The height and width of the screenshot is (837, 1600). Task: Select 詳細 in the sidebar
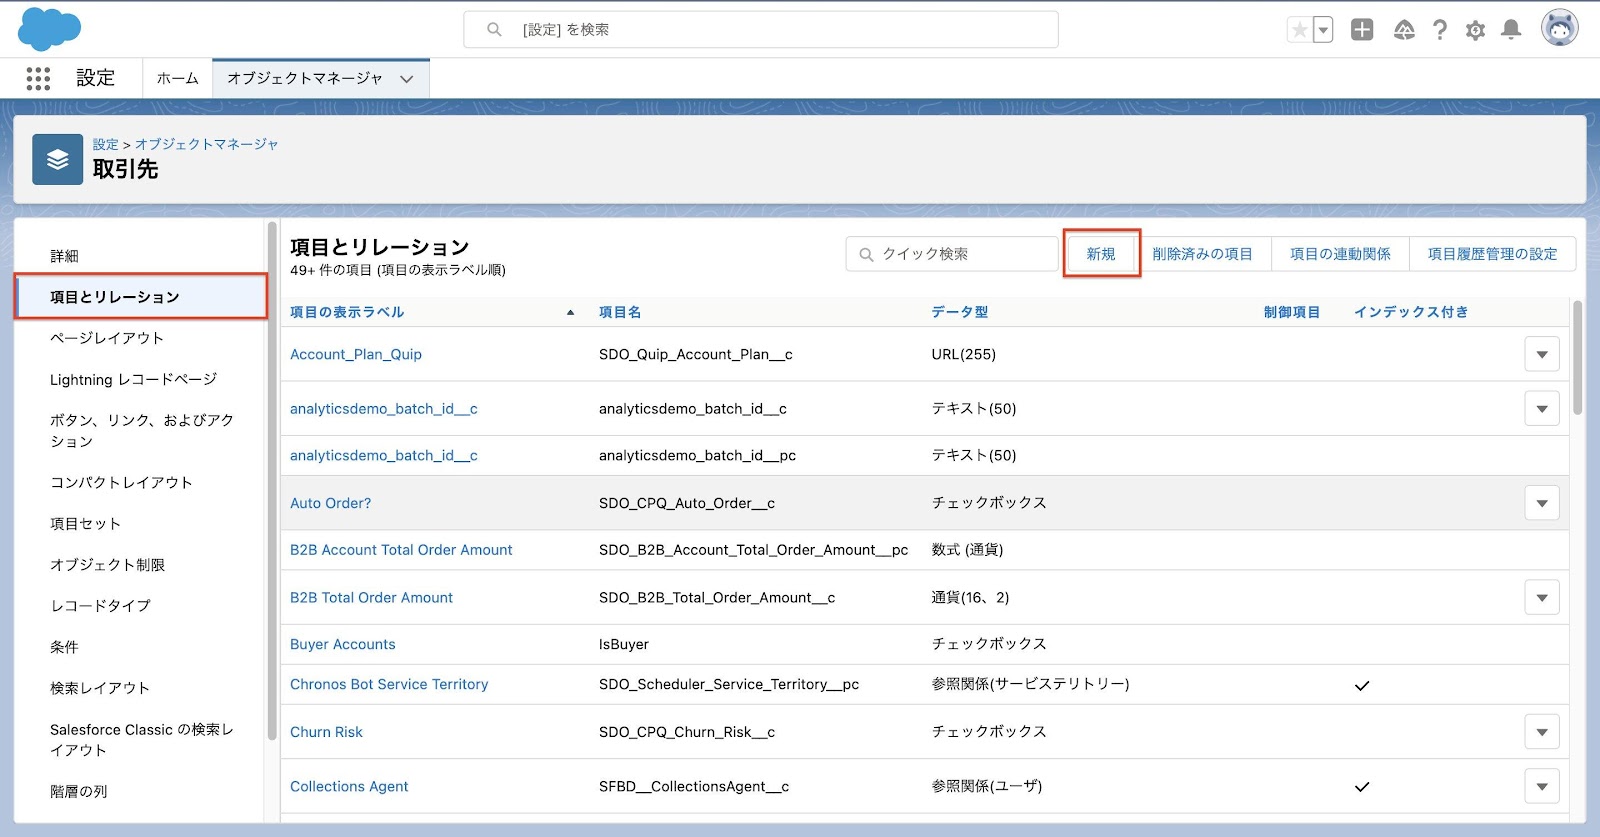[65, 256]
